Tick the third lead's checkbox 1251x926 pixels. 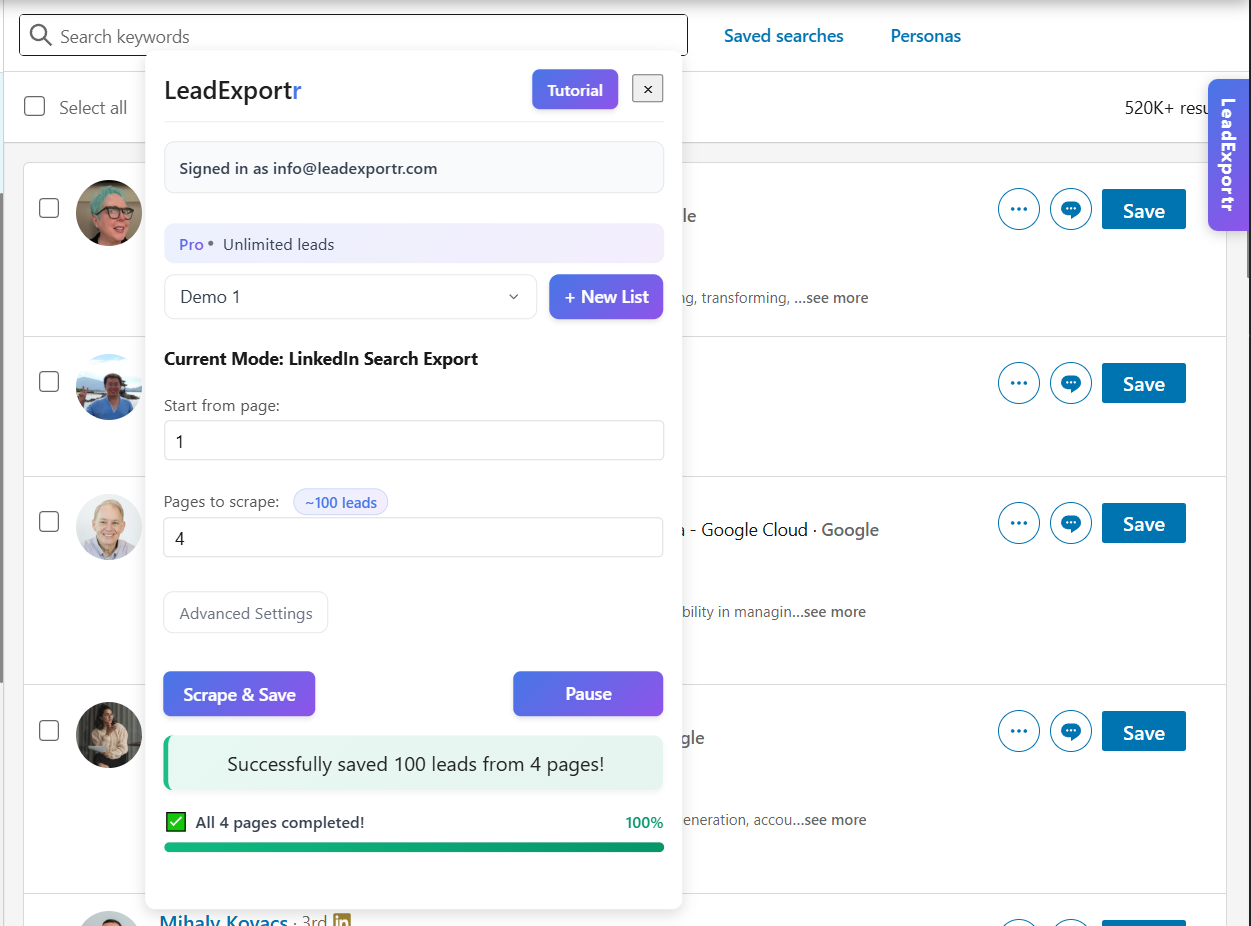point(49,521)
